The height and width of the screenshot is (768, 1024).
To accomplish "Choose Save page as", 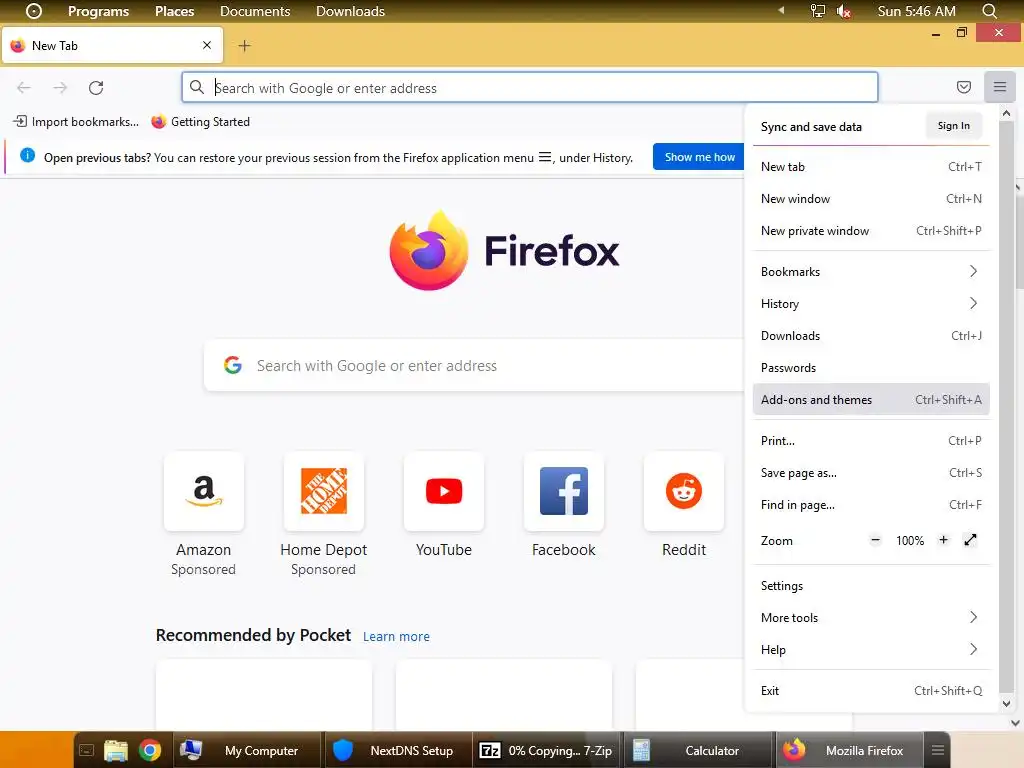I will pos(871,472).
